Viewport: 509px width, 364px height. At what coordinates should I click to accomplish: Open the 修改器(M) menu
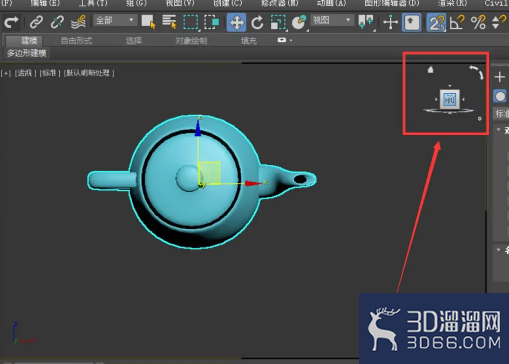(x=279, y=3)
